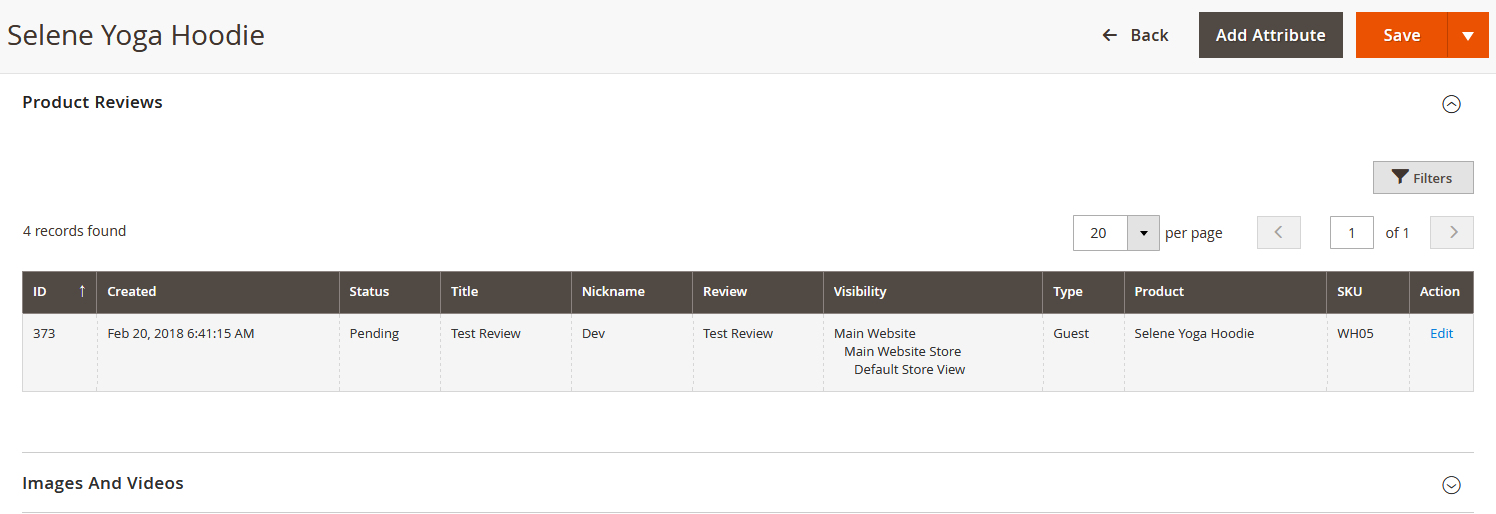The width and height of the screenshot is (1496, 514).
Task: Open the per page count dropdown
Action: tap(1143, 233)
